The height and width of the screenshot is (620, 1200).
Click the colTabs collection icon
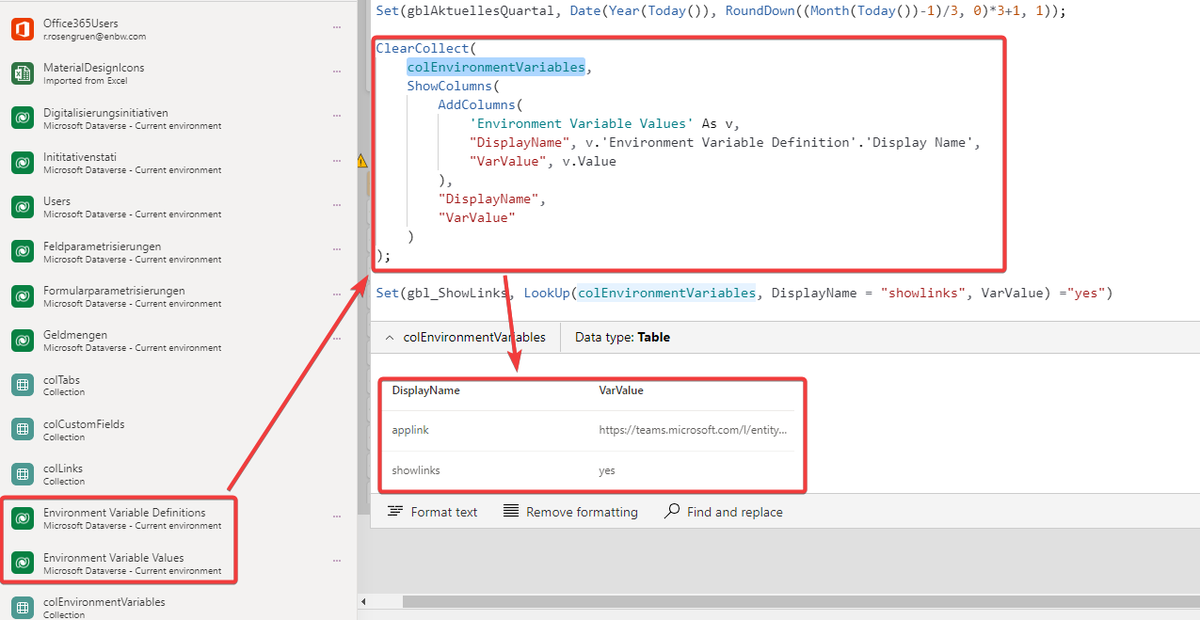[22, 385]
